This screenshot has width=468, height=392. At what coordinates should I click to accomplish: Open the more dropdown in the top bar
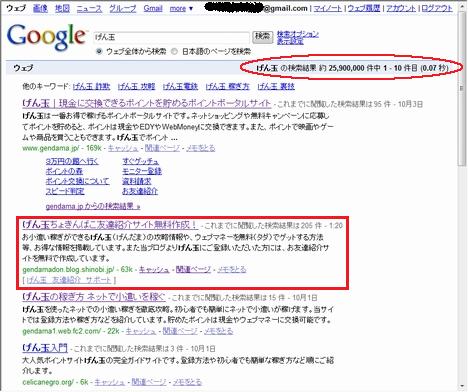click(181, 8)
